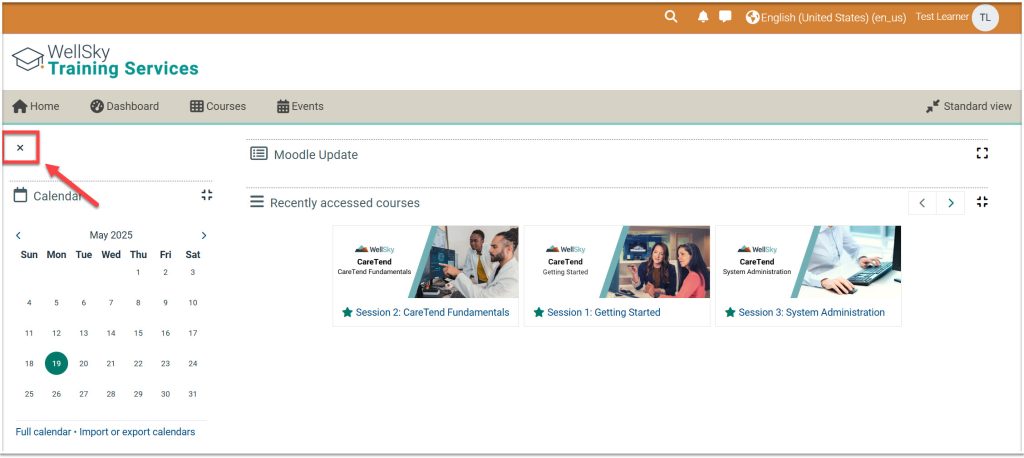Click the Moodle Update block icon
1024x458 pixels.
tap(259, 154)
